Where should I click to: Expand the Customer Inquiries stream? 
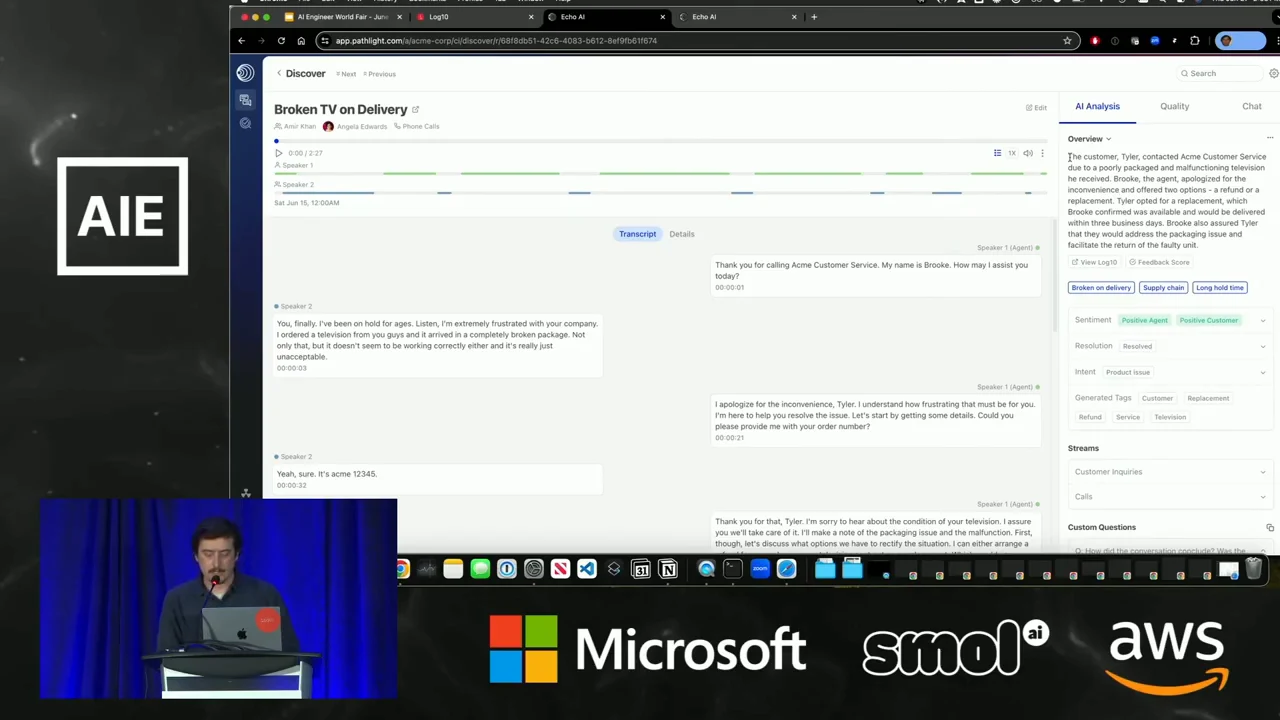(1170, 472)
